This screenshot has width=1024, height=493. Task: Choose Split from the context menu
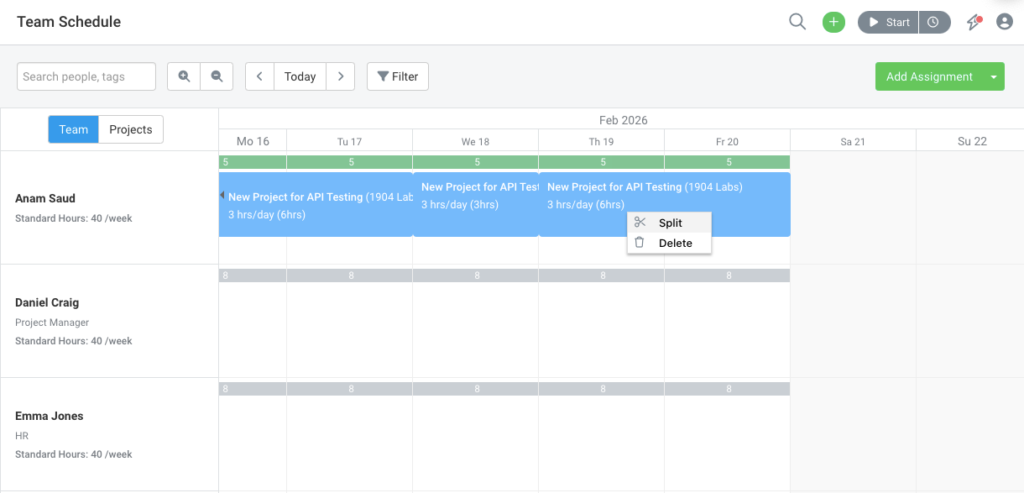(670, 223)
